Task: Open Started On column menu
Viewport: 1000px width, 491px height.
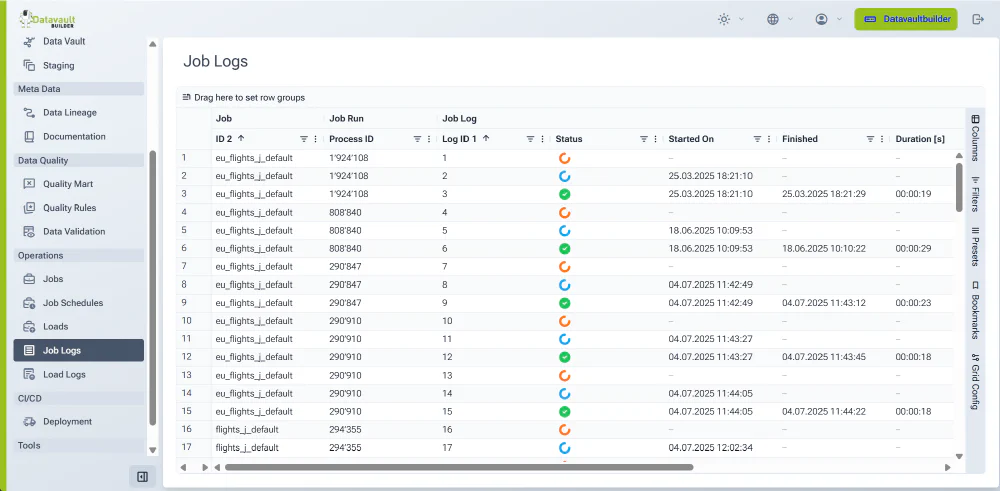Action: 769,139
